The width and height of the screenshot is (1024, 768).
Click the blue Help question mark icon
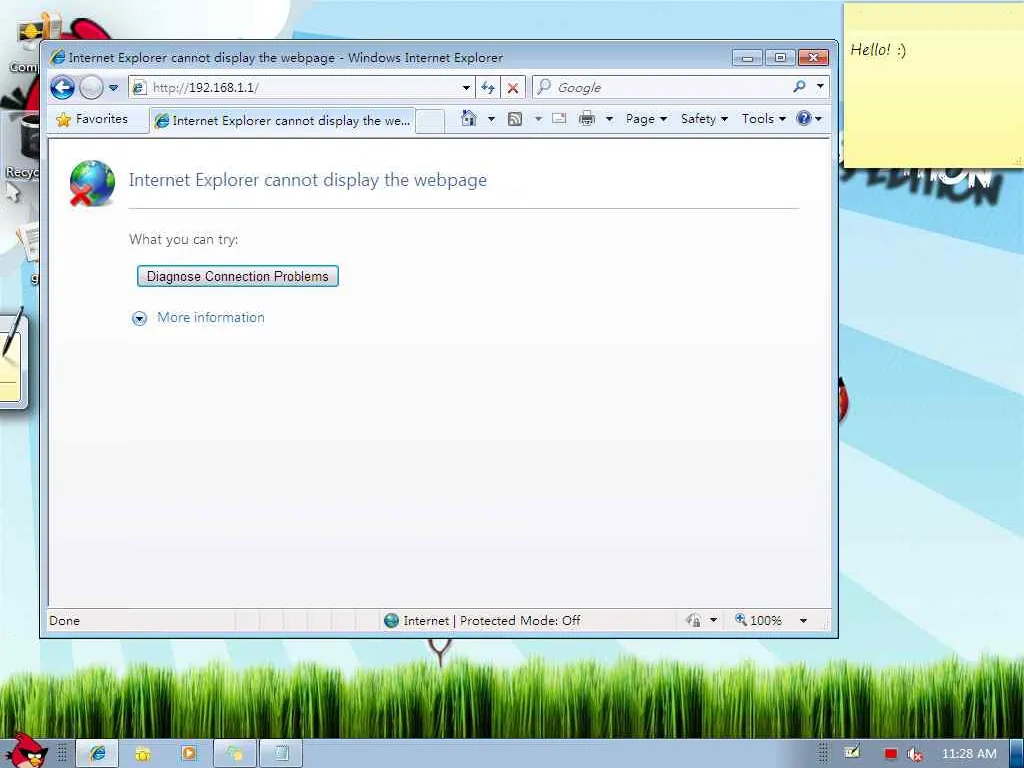click(x=804, y=118)
